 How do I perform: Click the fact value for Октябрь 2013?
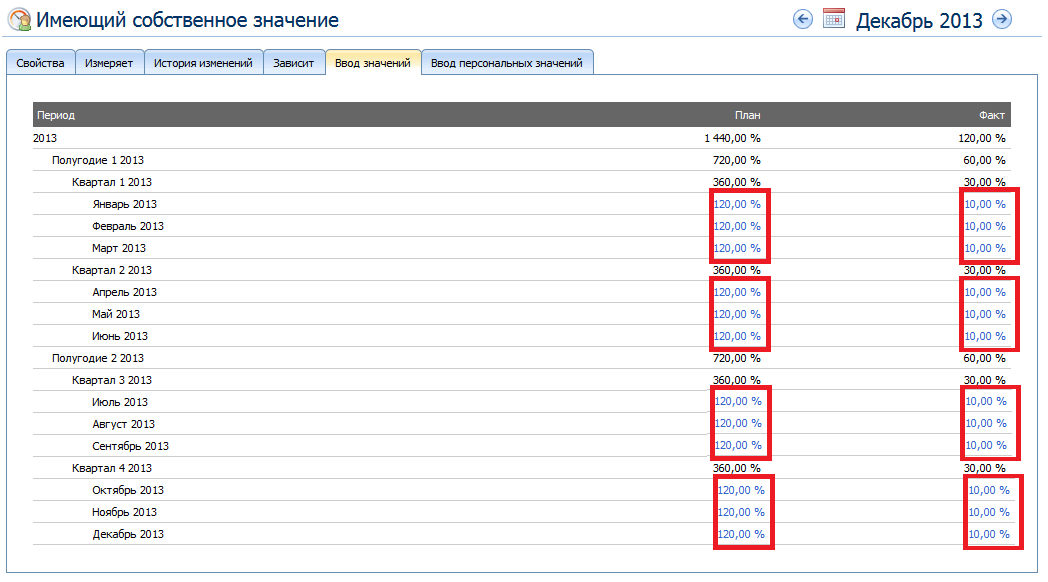click(x=989, y=490)
